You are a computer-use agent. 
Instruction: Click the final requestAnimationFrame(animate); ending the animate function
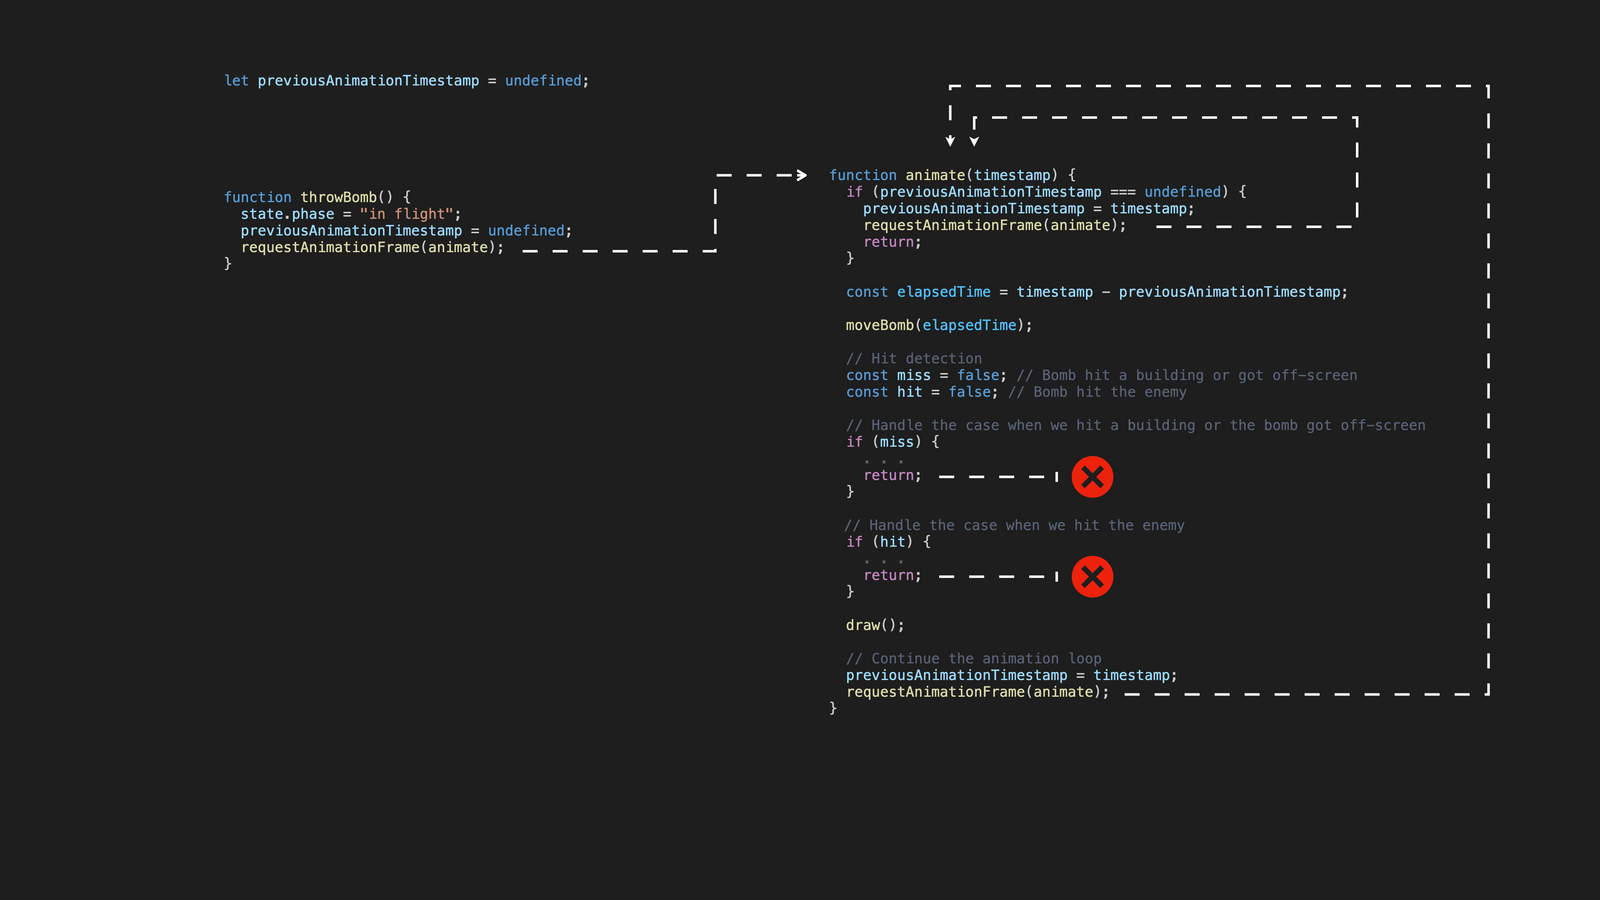[x=978, y=692]
